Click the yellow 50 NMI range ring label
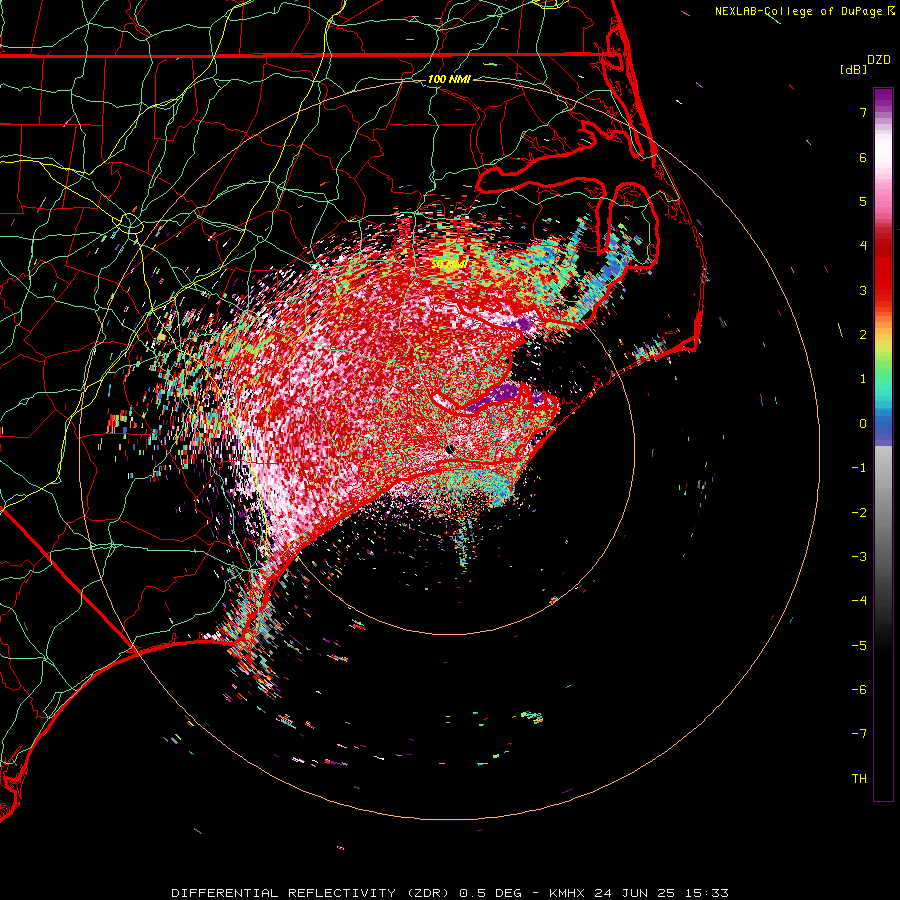 click(x=449, y=264)
